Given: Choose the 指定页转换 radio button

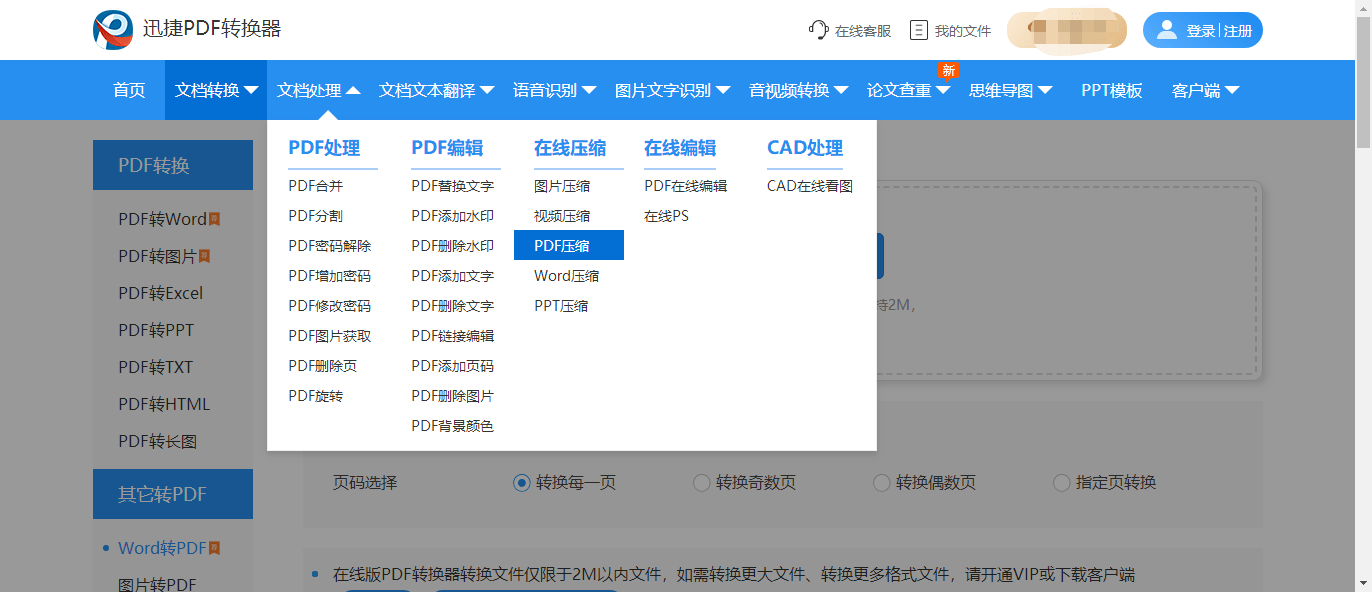Looking at the screenshot, I should (x=1061, y=483).
